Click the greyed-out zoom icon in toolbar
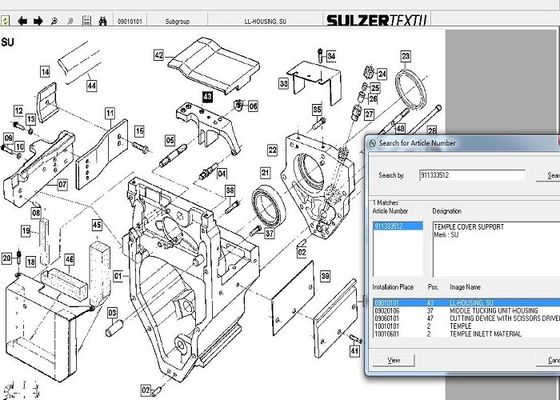Screen dimensions: 560x400 click(x=70, y=21)
